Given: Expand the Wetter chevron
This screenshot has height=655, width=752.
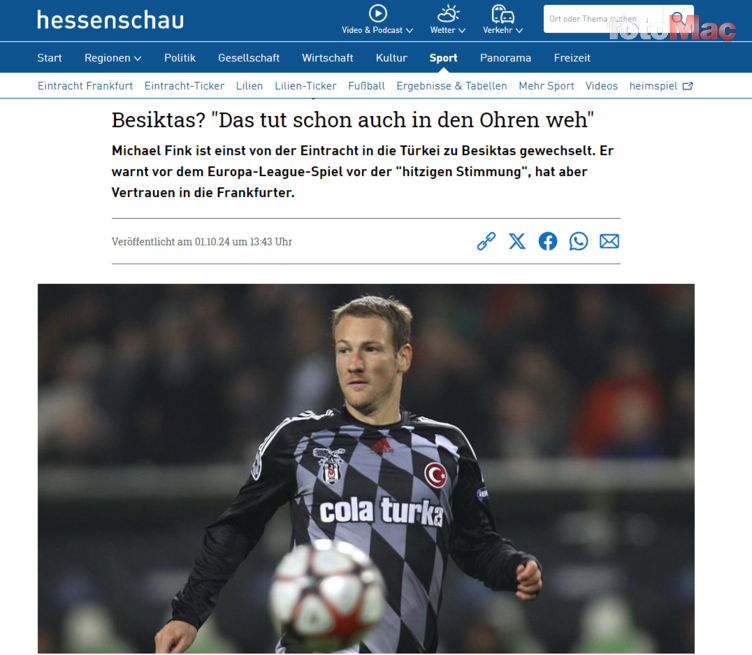Looking at the screenshot, I should click(x=462, y=30).
